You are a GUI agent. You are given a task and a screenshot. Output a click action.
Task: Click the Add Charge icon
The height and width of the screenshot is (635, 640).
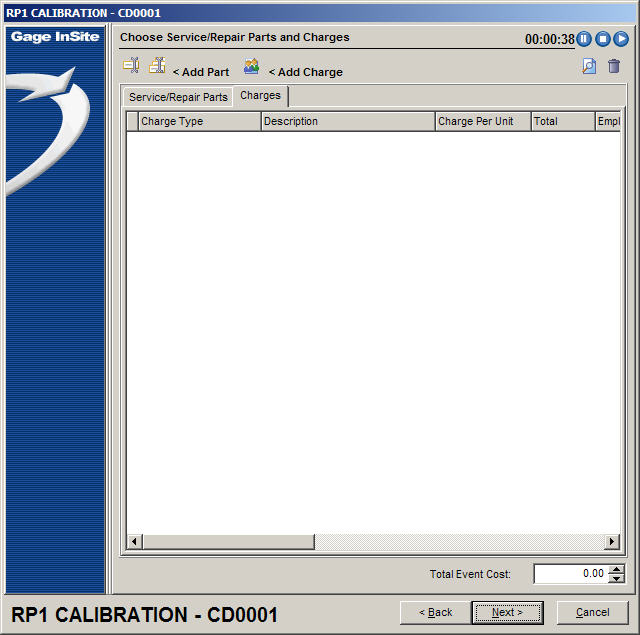[x=251, y=67]
